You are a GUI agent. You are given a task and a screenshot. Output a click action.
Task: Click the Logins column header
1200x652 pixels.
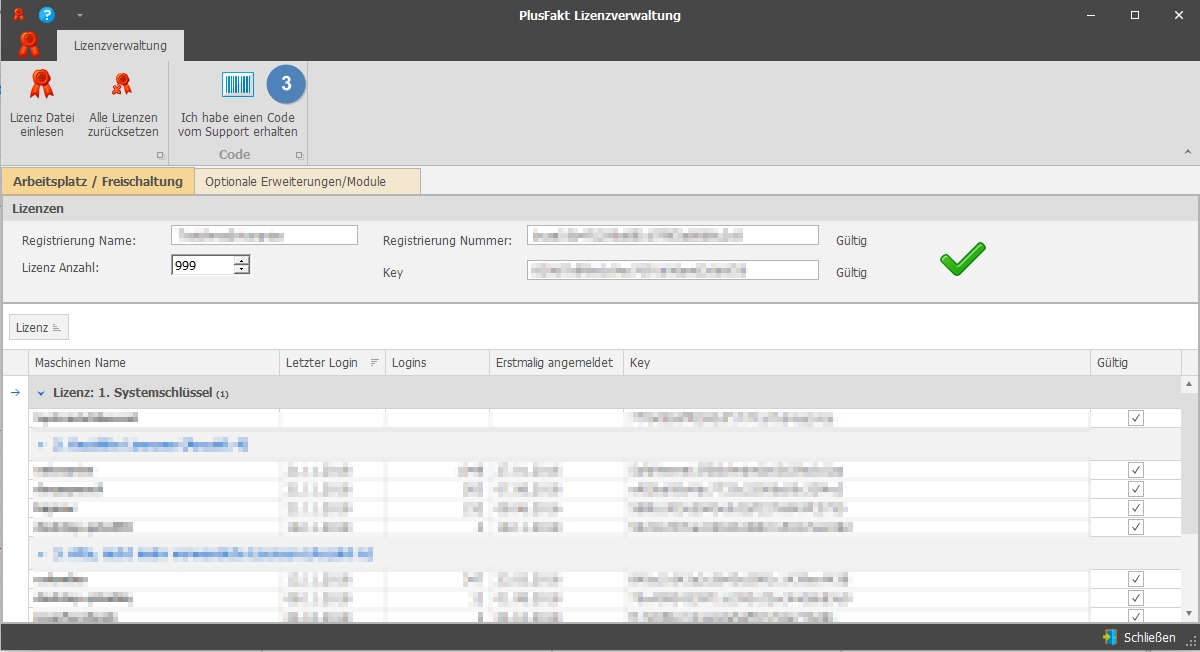coord(438,362)
